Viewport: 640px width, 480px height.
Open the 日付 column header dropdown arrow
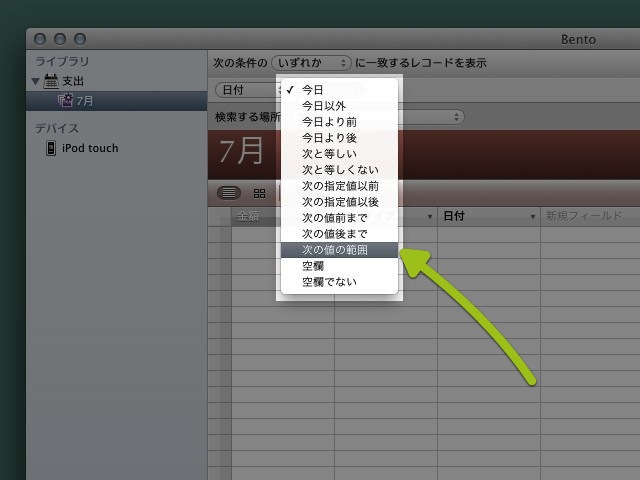coord(533,217)
